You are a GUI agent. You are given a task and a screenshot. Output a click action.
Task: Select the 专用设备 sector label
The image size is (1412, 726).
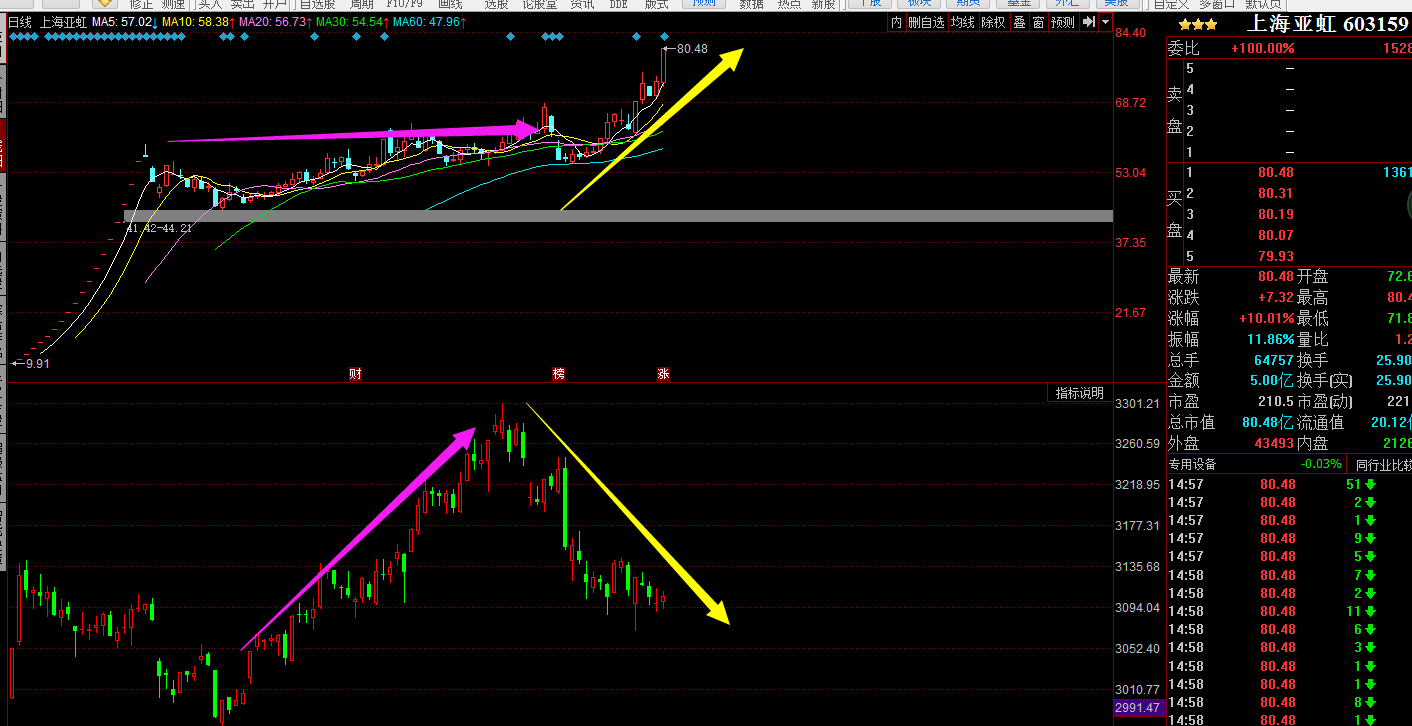(x=1192, y=465)
